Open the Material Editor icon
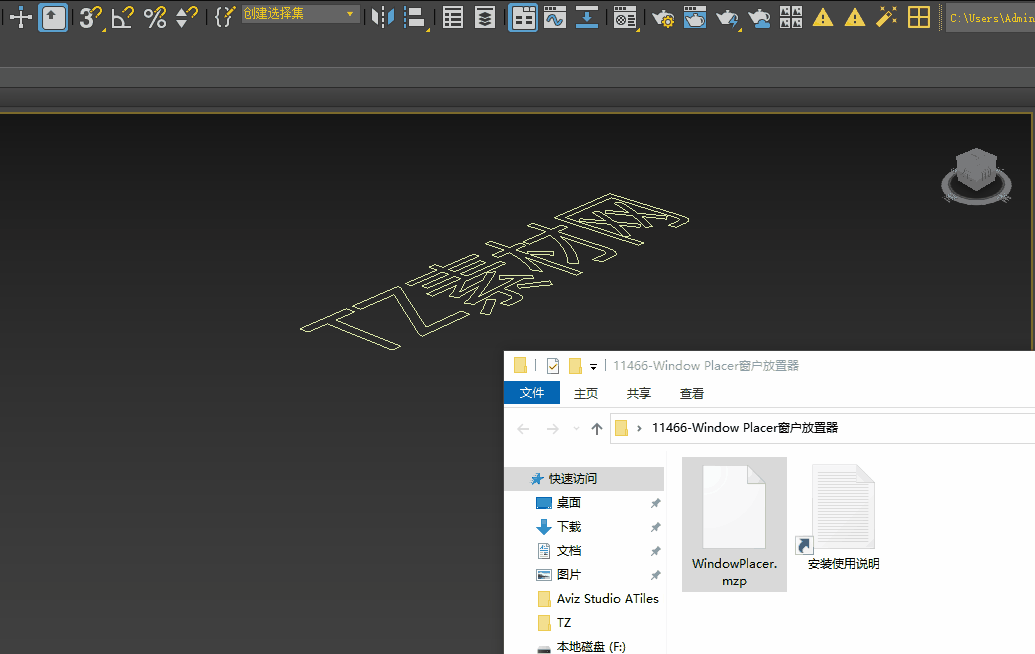1035x654 pixels. pos(625,17)
